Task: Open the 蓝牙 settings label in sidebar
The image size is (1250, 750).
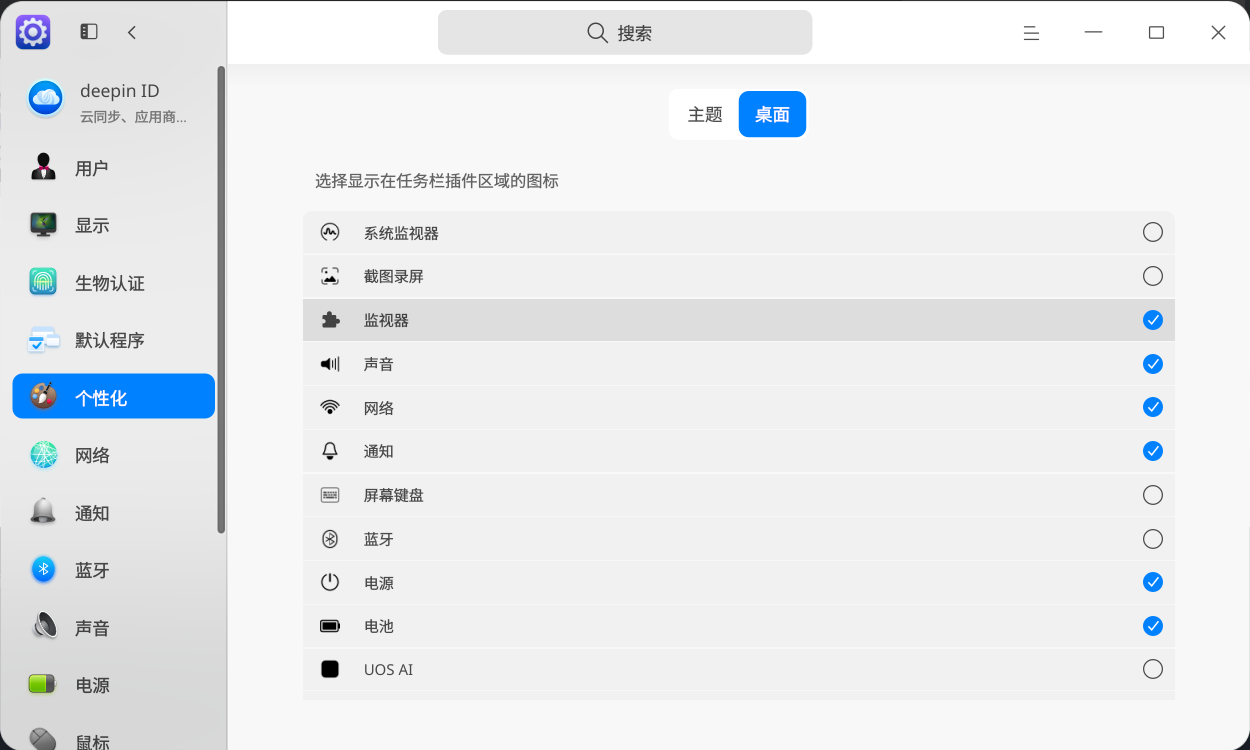Action: pyautogui.click(x=92, y=571)
